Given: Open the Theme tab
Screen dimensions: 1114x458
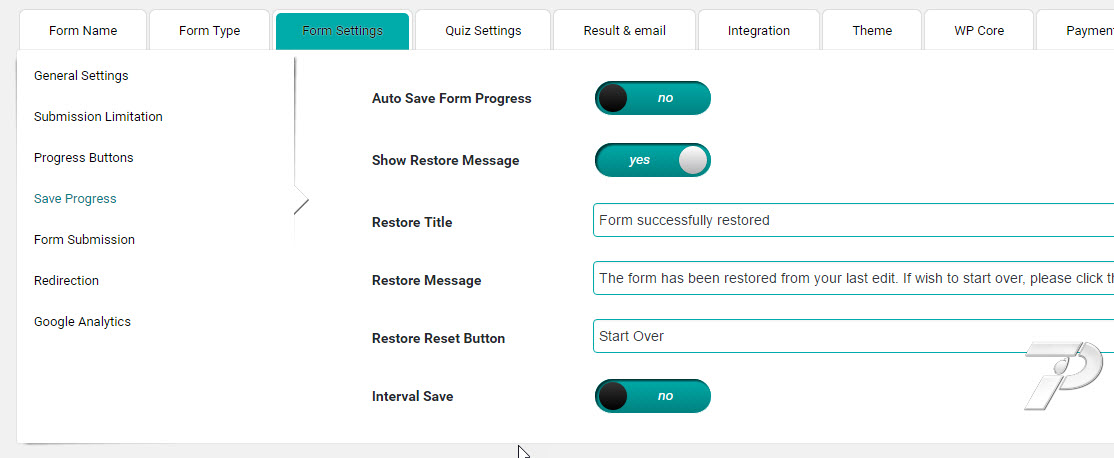Looking at the screenshot, I should pos(872,30).
